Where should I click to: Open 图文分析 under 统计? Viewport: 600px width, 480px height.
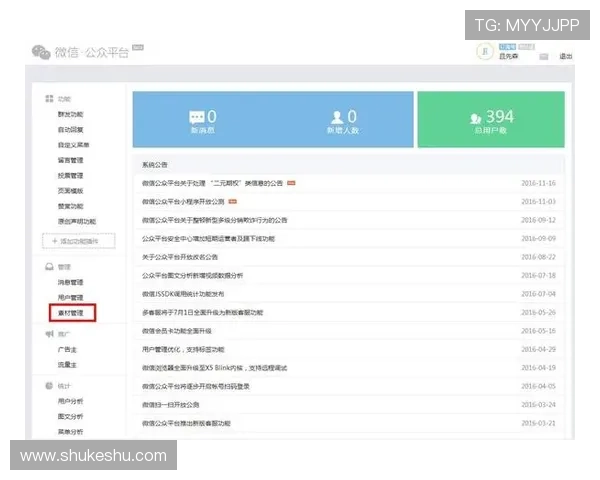[x=70, y=416]
